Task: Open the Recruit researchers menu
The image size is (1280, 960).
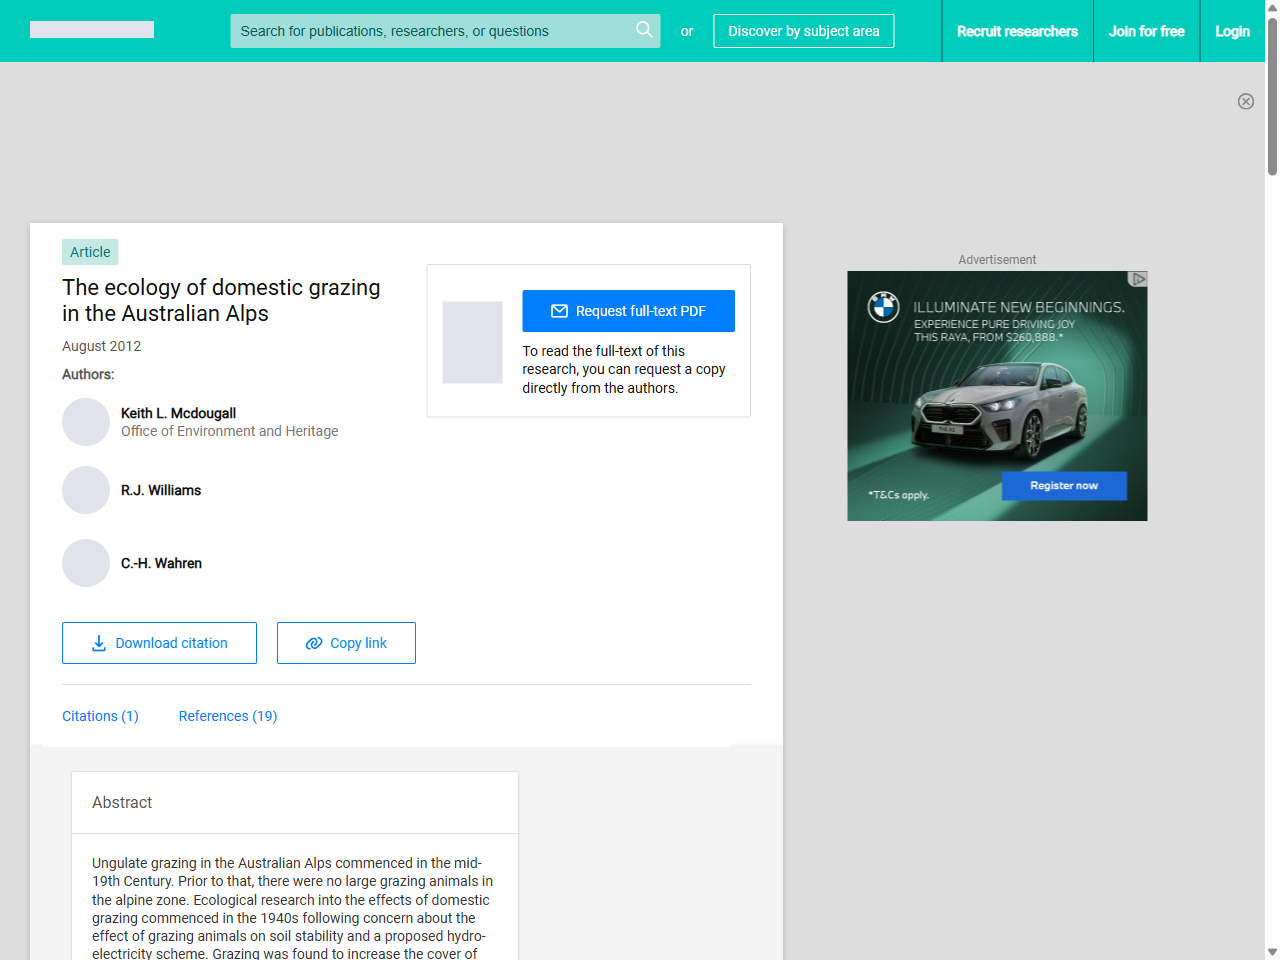Action: click(x=1017, y=31)
